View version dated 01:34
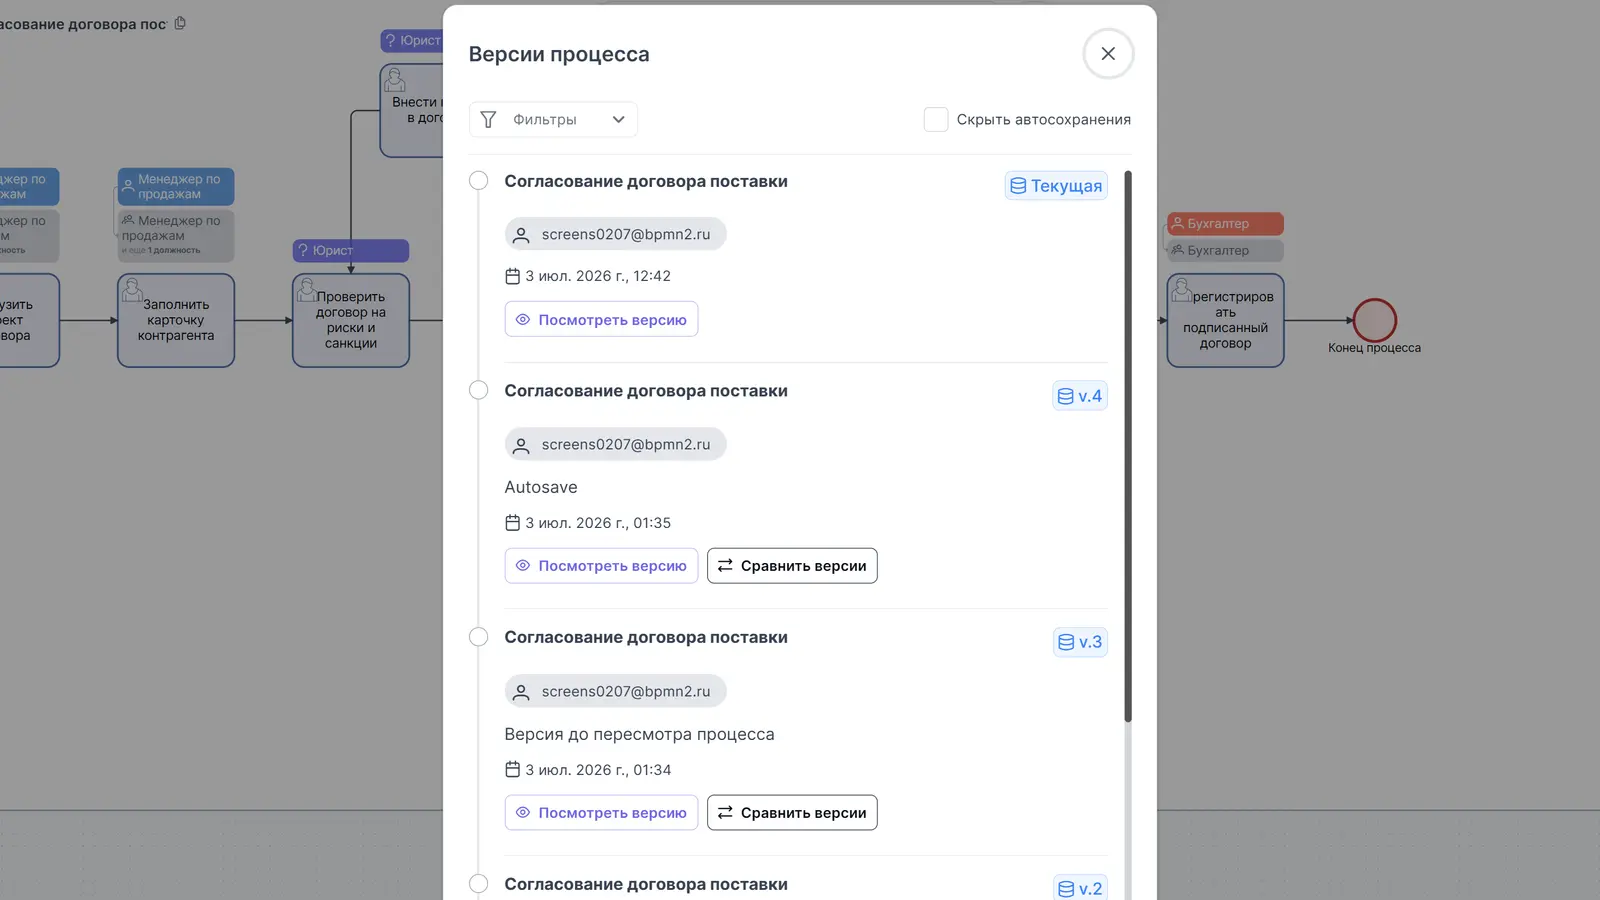1600x900 pixels. point(601,812)
